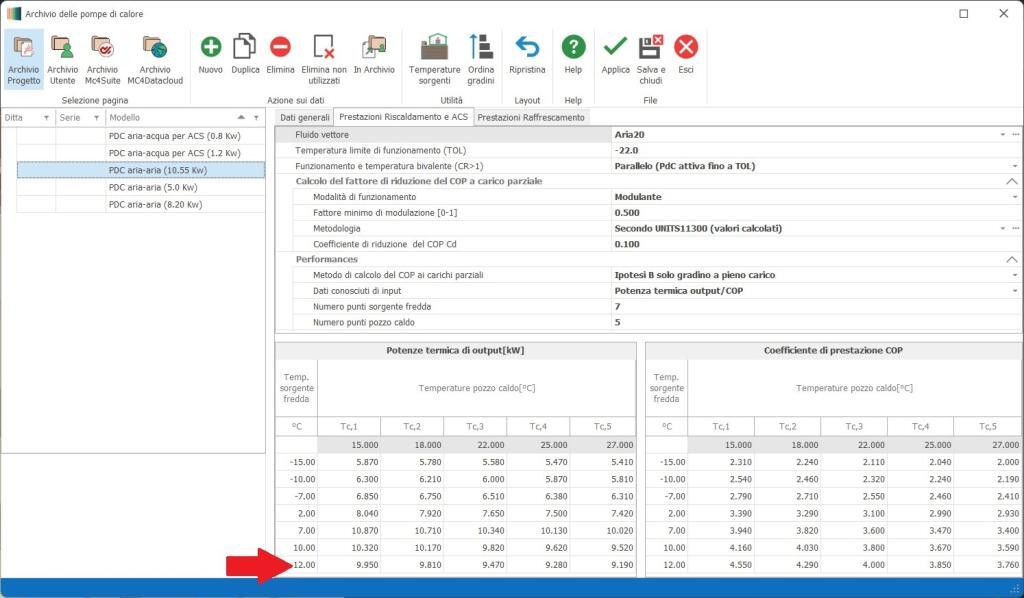Select PDC aria-aria (8.20 Kw) model

[x=155, y=204]
